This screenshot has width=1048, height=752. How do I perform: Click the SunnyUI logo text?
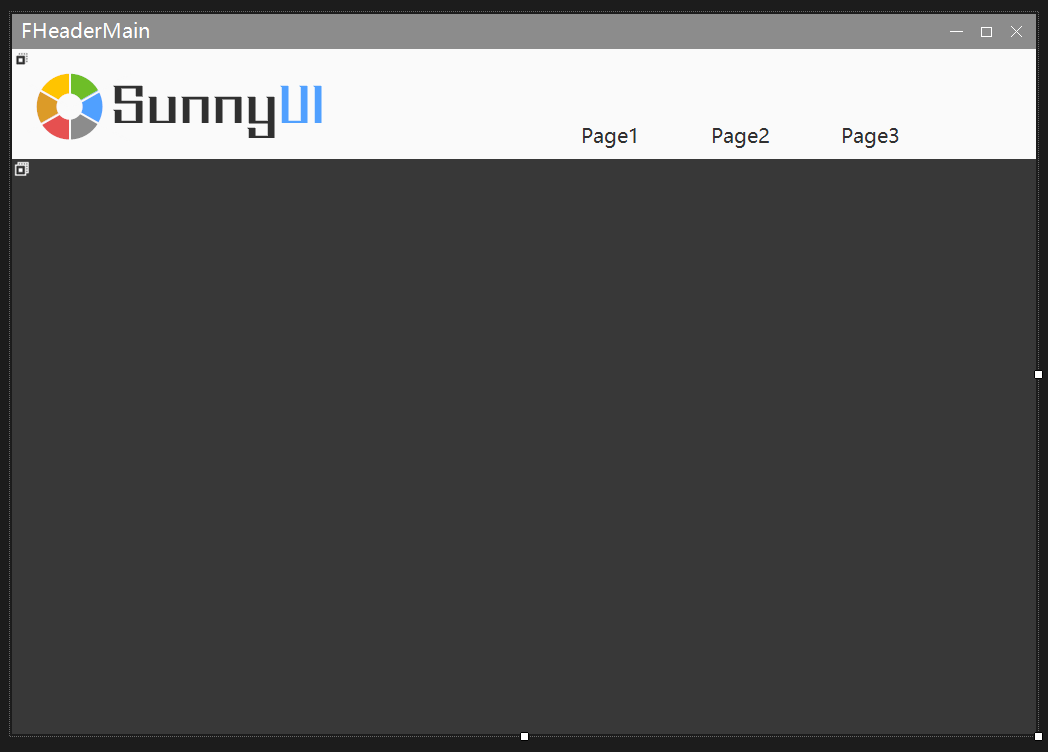(x=218, y=110)
